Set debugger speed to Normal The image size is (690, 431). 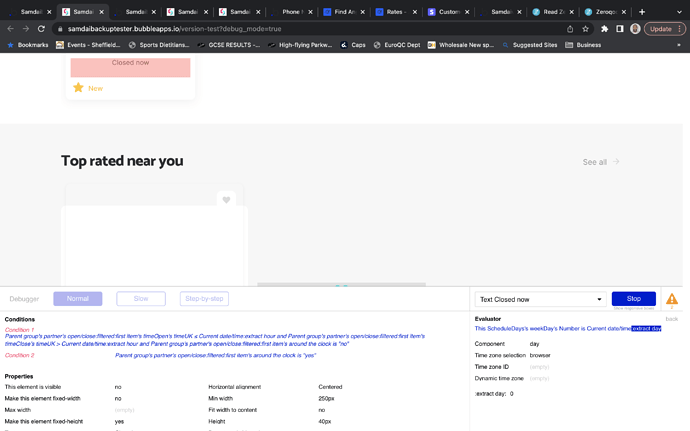(78, 298)
